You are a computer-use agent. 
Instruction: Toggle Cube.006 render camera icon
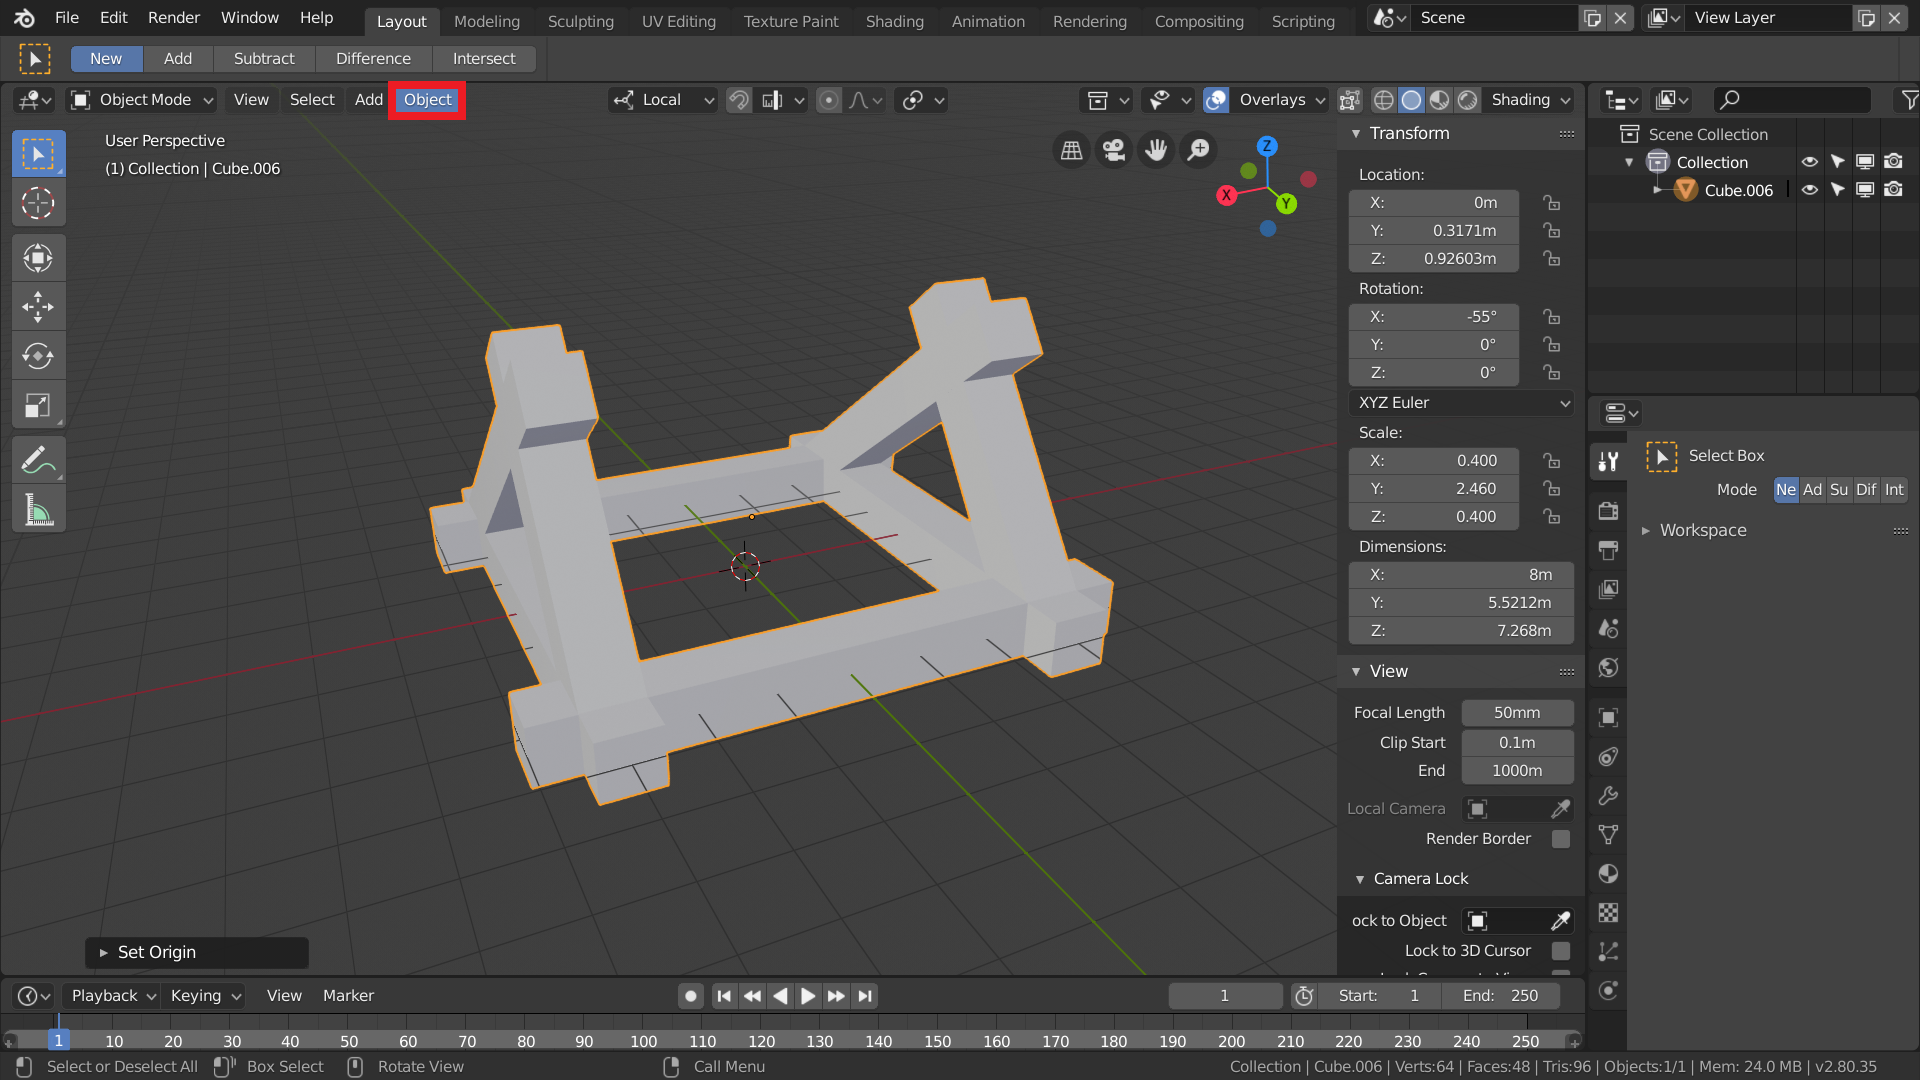click(x=1893, y=190)
